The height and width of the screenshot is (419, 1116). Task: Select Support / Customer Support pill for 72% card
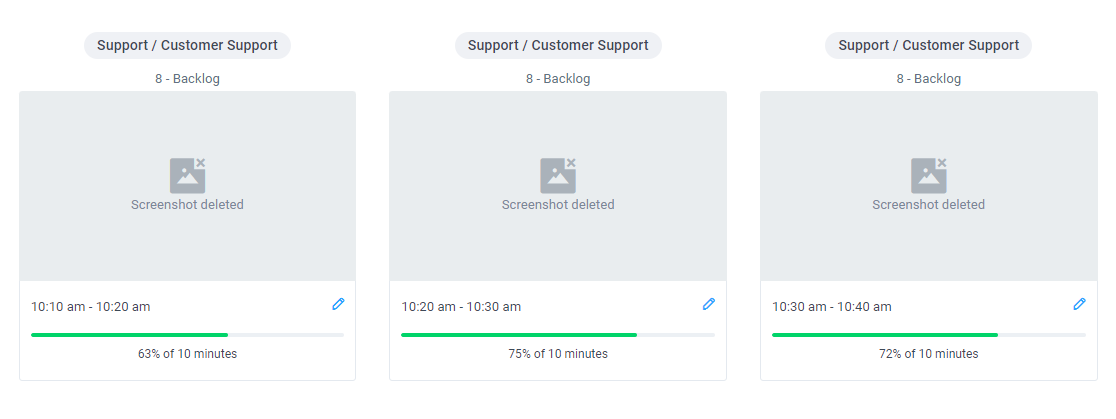[928, 46]
